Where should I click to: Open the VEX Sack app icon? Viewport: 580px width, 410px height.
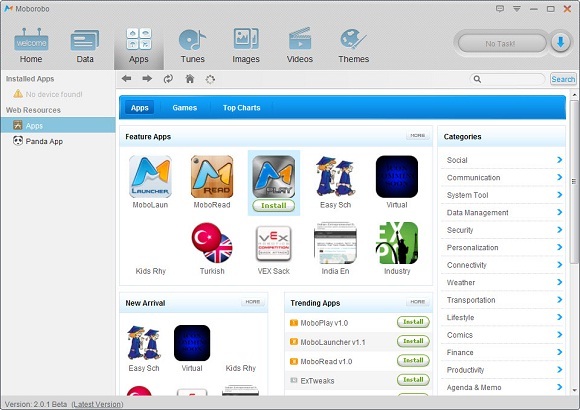[x=274, y=243]
